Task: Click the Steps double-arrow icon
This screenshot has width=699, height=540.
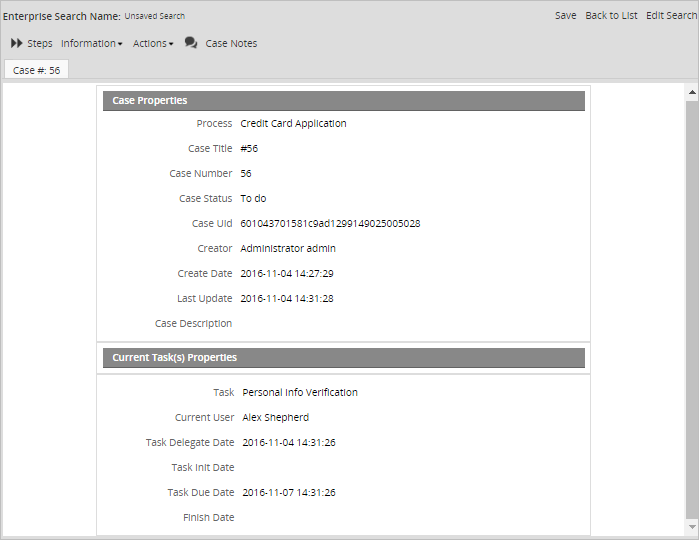Action: [x=17, y=44]
